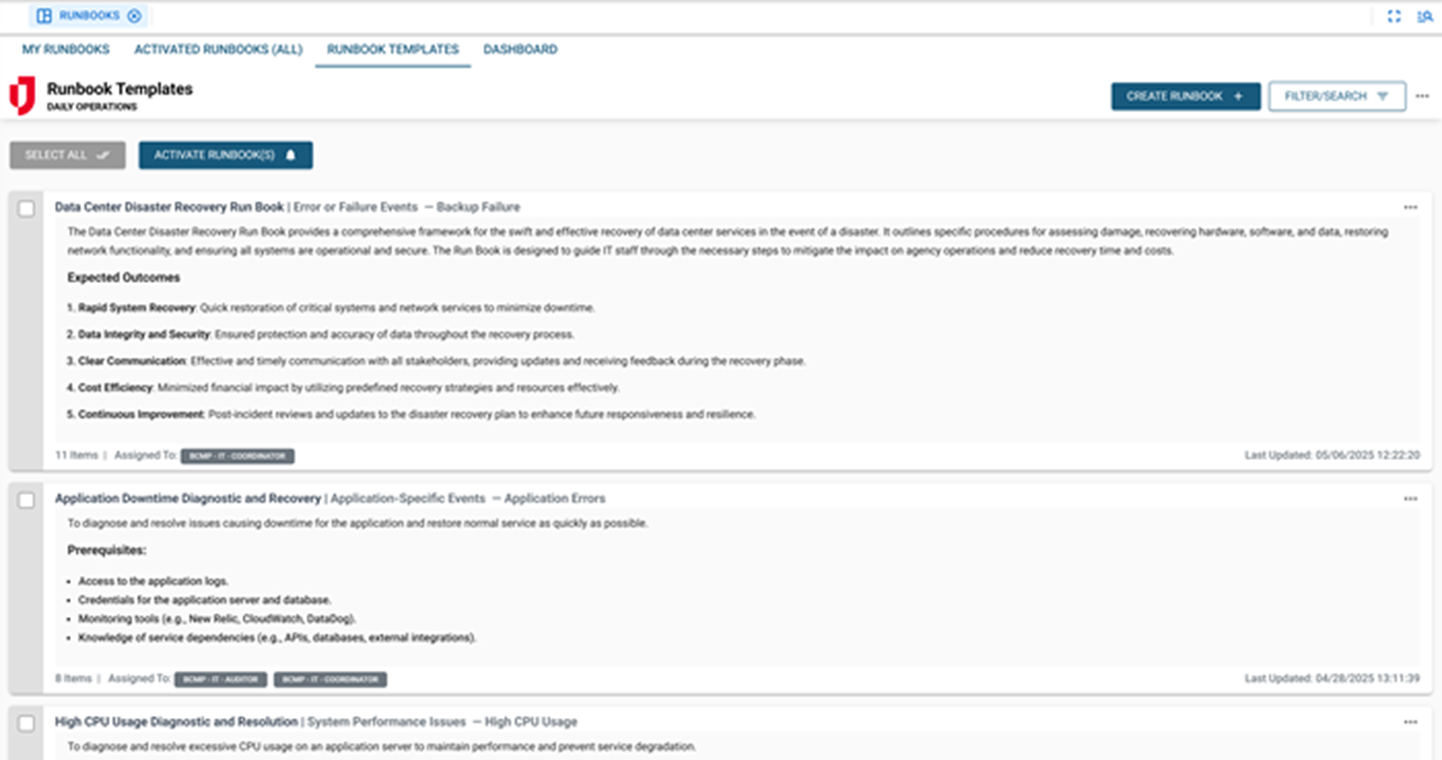Expand the Filter/Search dropdown
Viewport: 1442px width, 760px height.
coord(1337,96)
